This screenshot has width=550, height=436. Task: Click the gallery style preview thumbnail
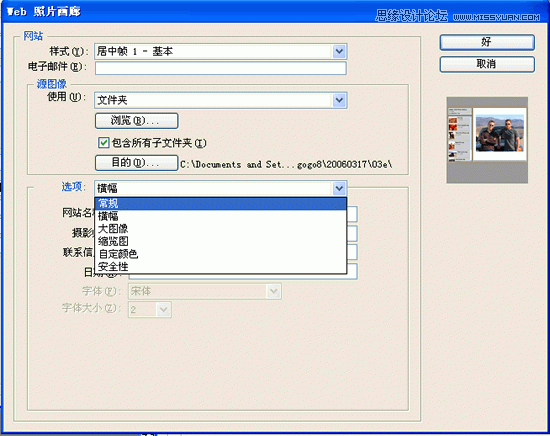point(487,140)
